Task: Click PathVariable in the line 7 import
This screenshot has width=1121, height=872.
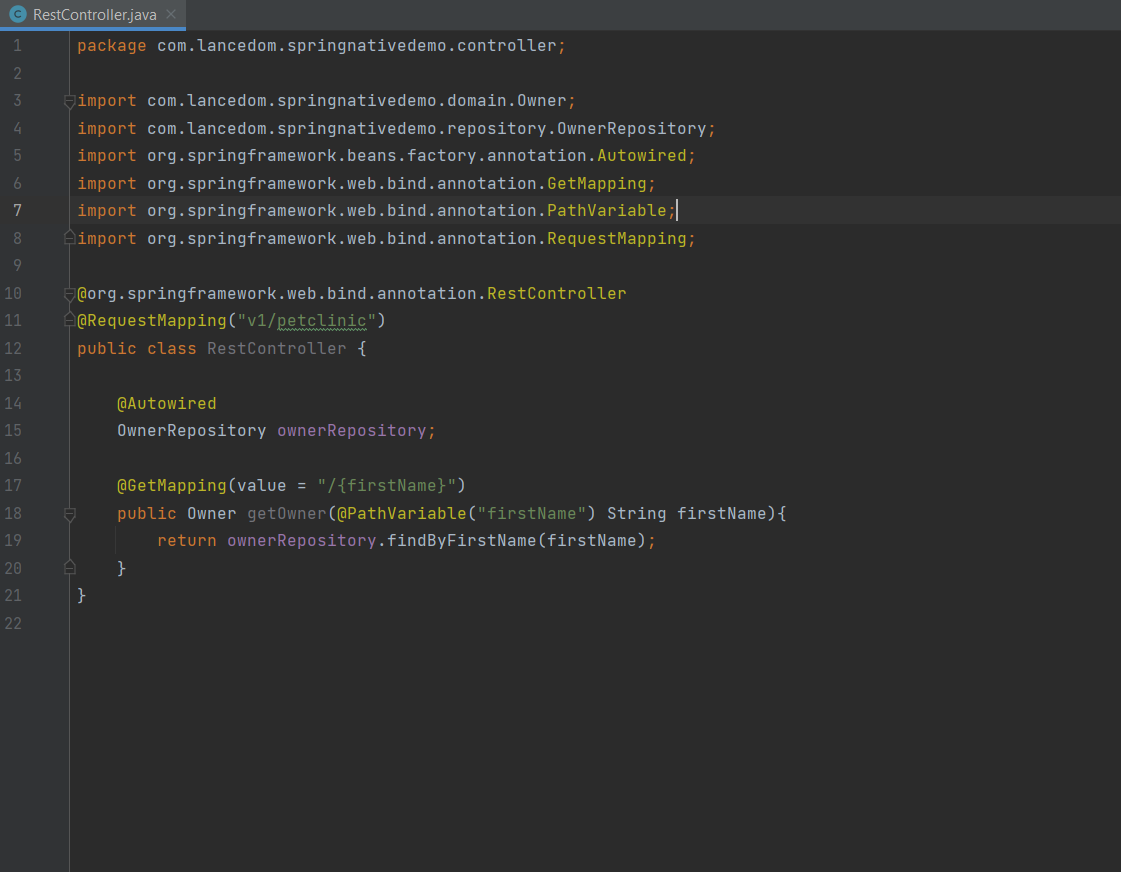Action: (606, 211)
